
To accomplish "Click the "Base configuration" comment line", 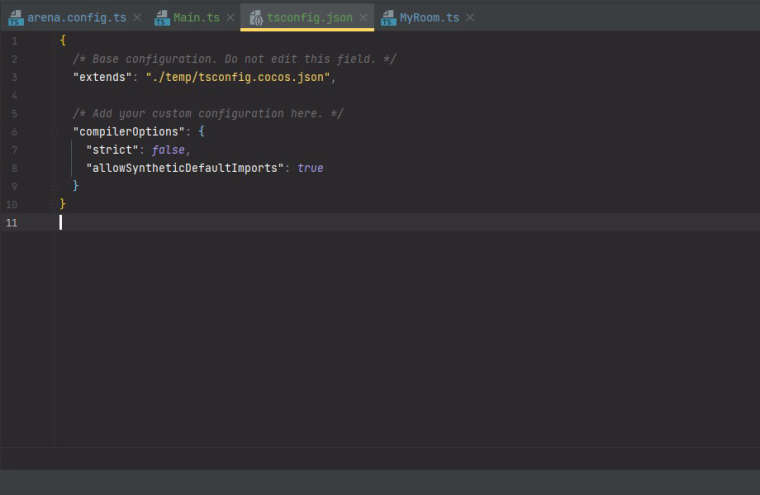I will (234, 59).
